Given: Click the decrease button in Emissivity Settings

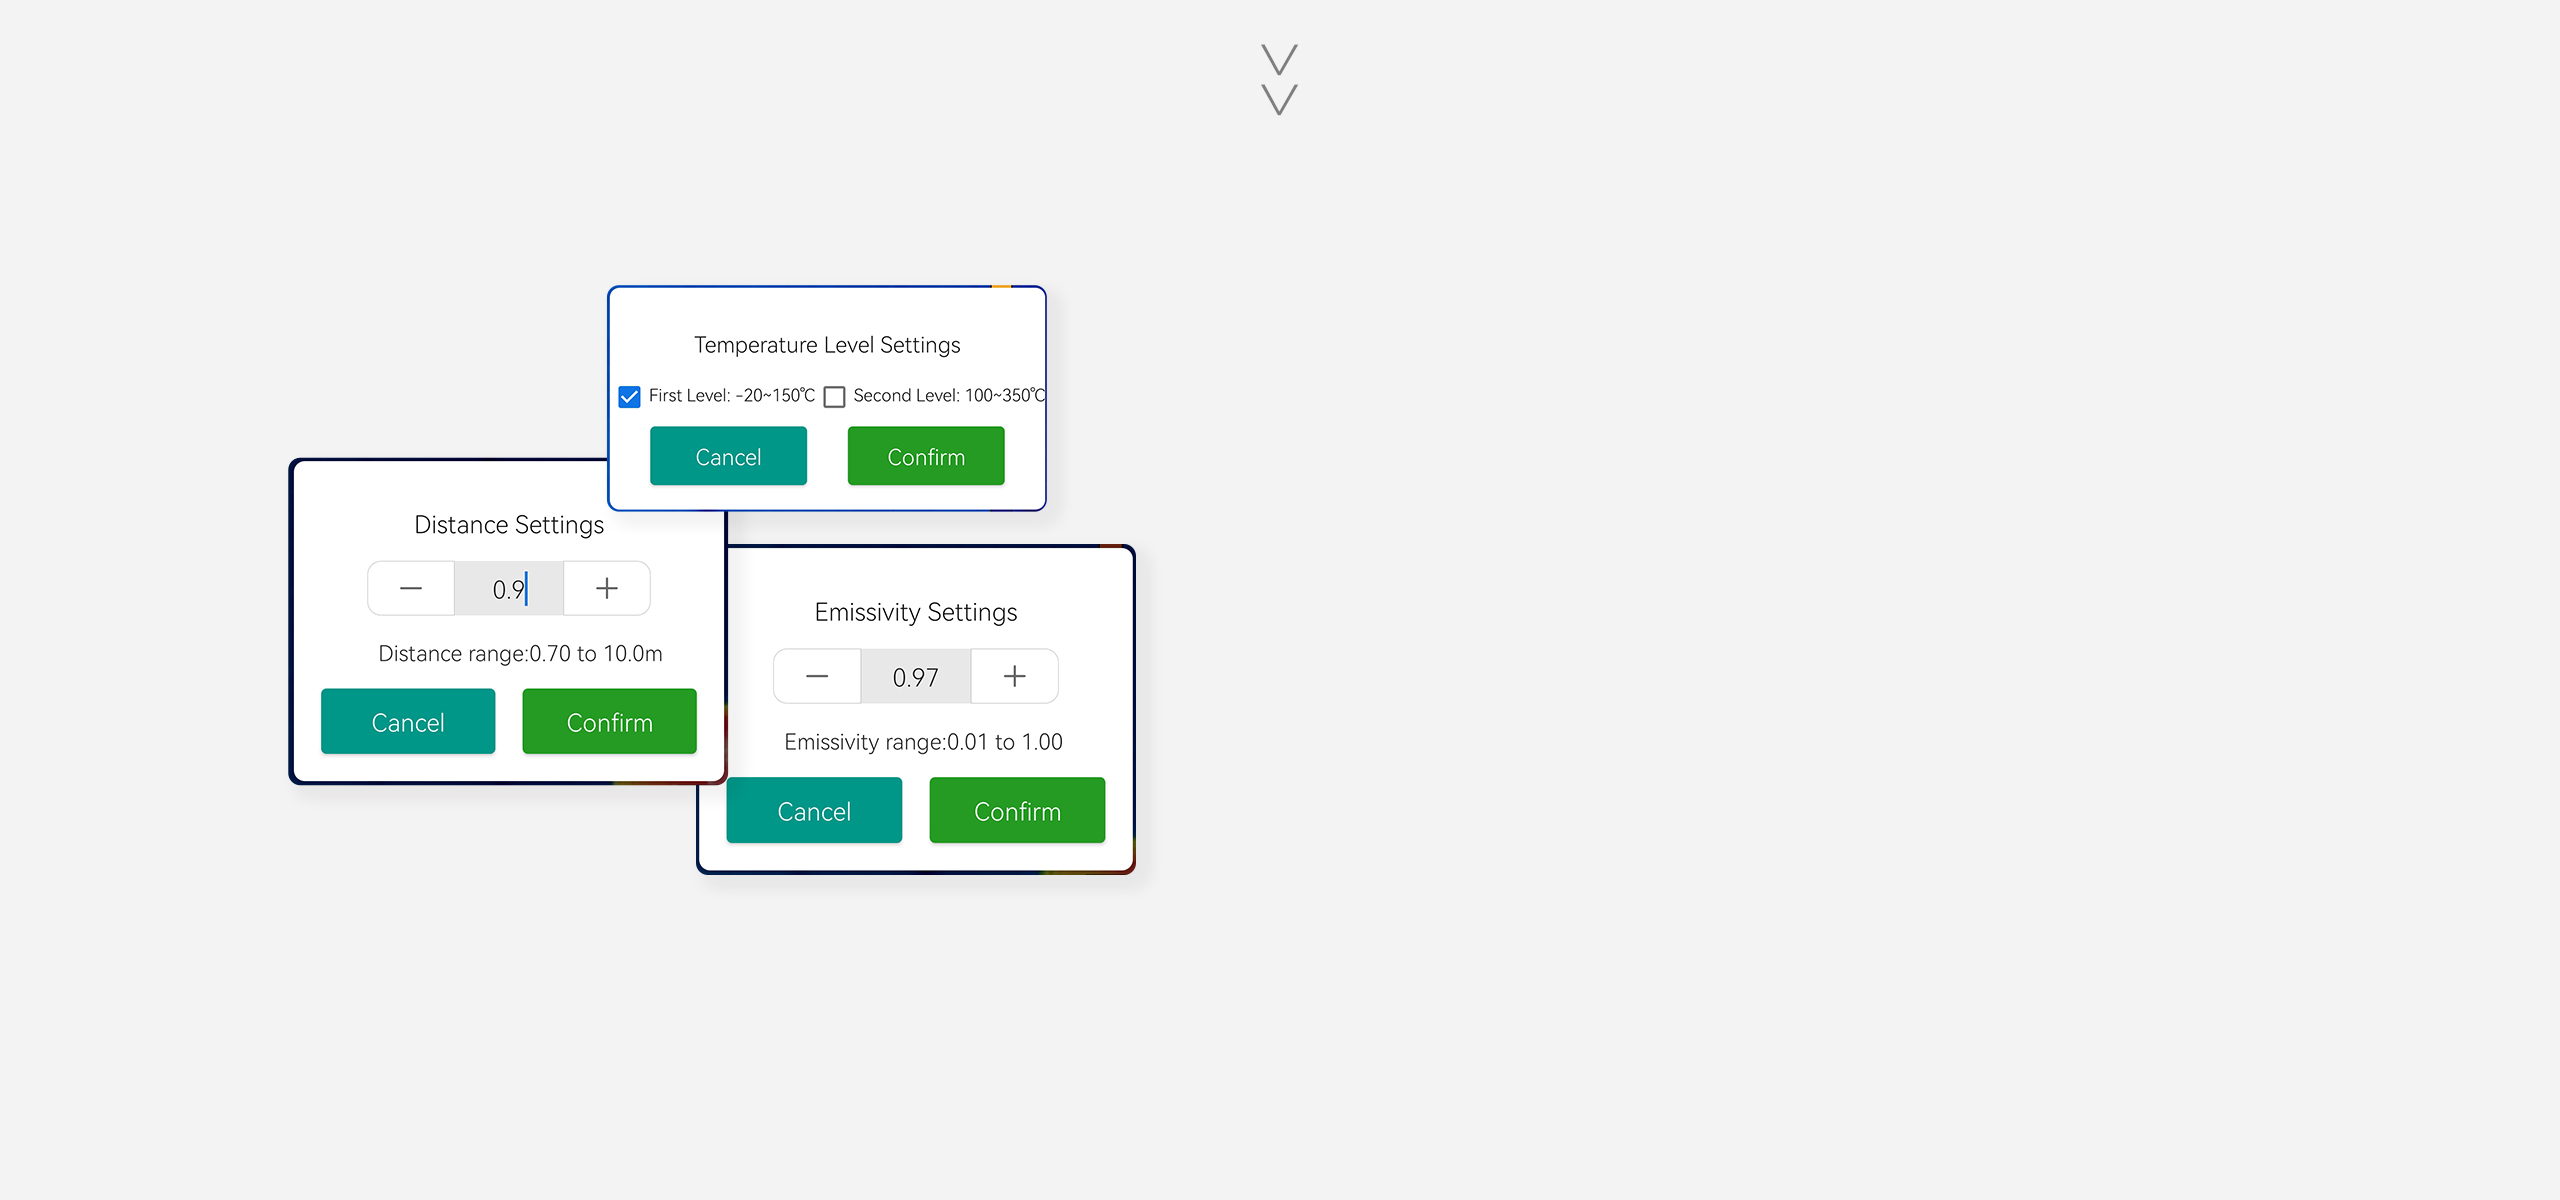Looking at the screenshot, I should 816,676.
